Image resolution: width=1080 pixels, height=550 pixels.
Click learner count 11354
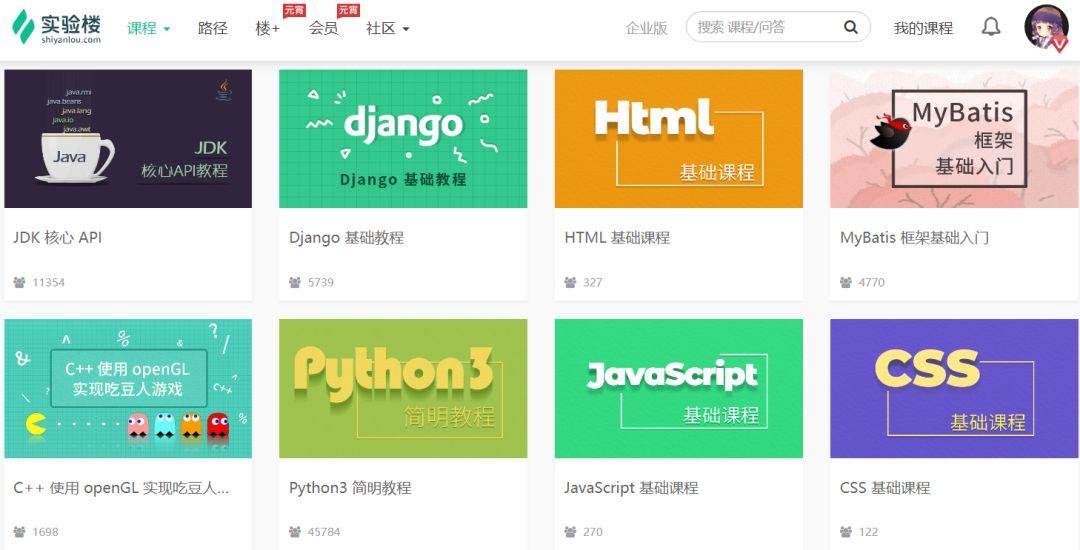tap(48, 282)
